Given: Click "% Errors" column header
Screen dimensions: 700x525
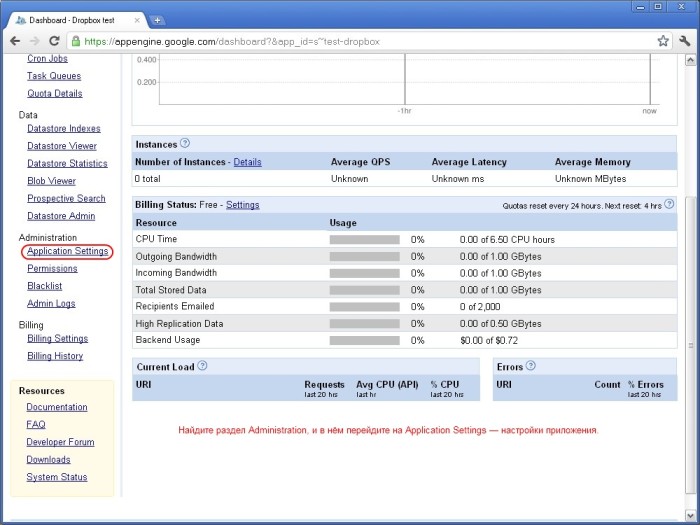Looking at the screenshot, I should coord(646,384).
